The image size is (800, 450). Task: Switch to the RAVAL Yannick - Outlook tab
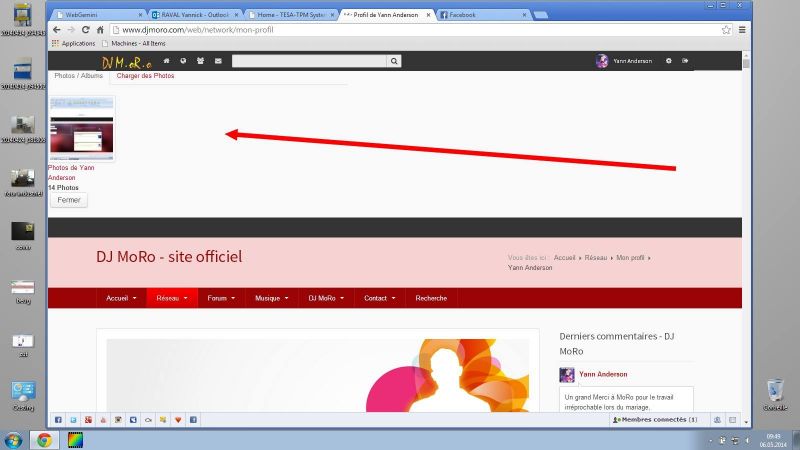(195, 15)
